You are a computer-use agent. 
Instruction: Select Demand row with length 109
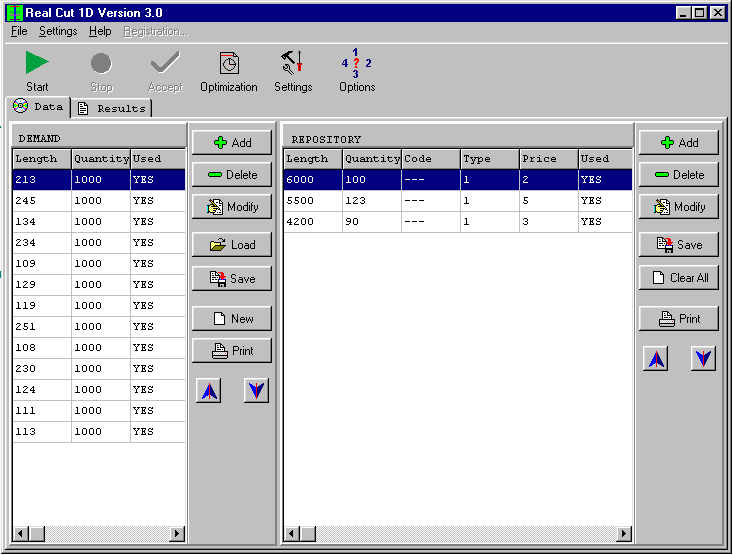tap(99, 264)
